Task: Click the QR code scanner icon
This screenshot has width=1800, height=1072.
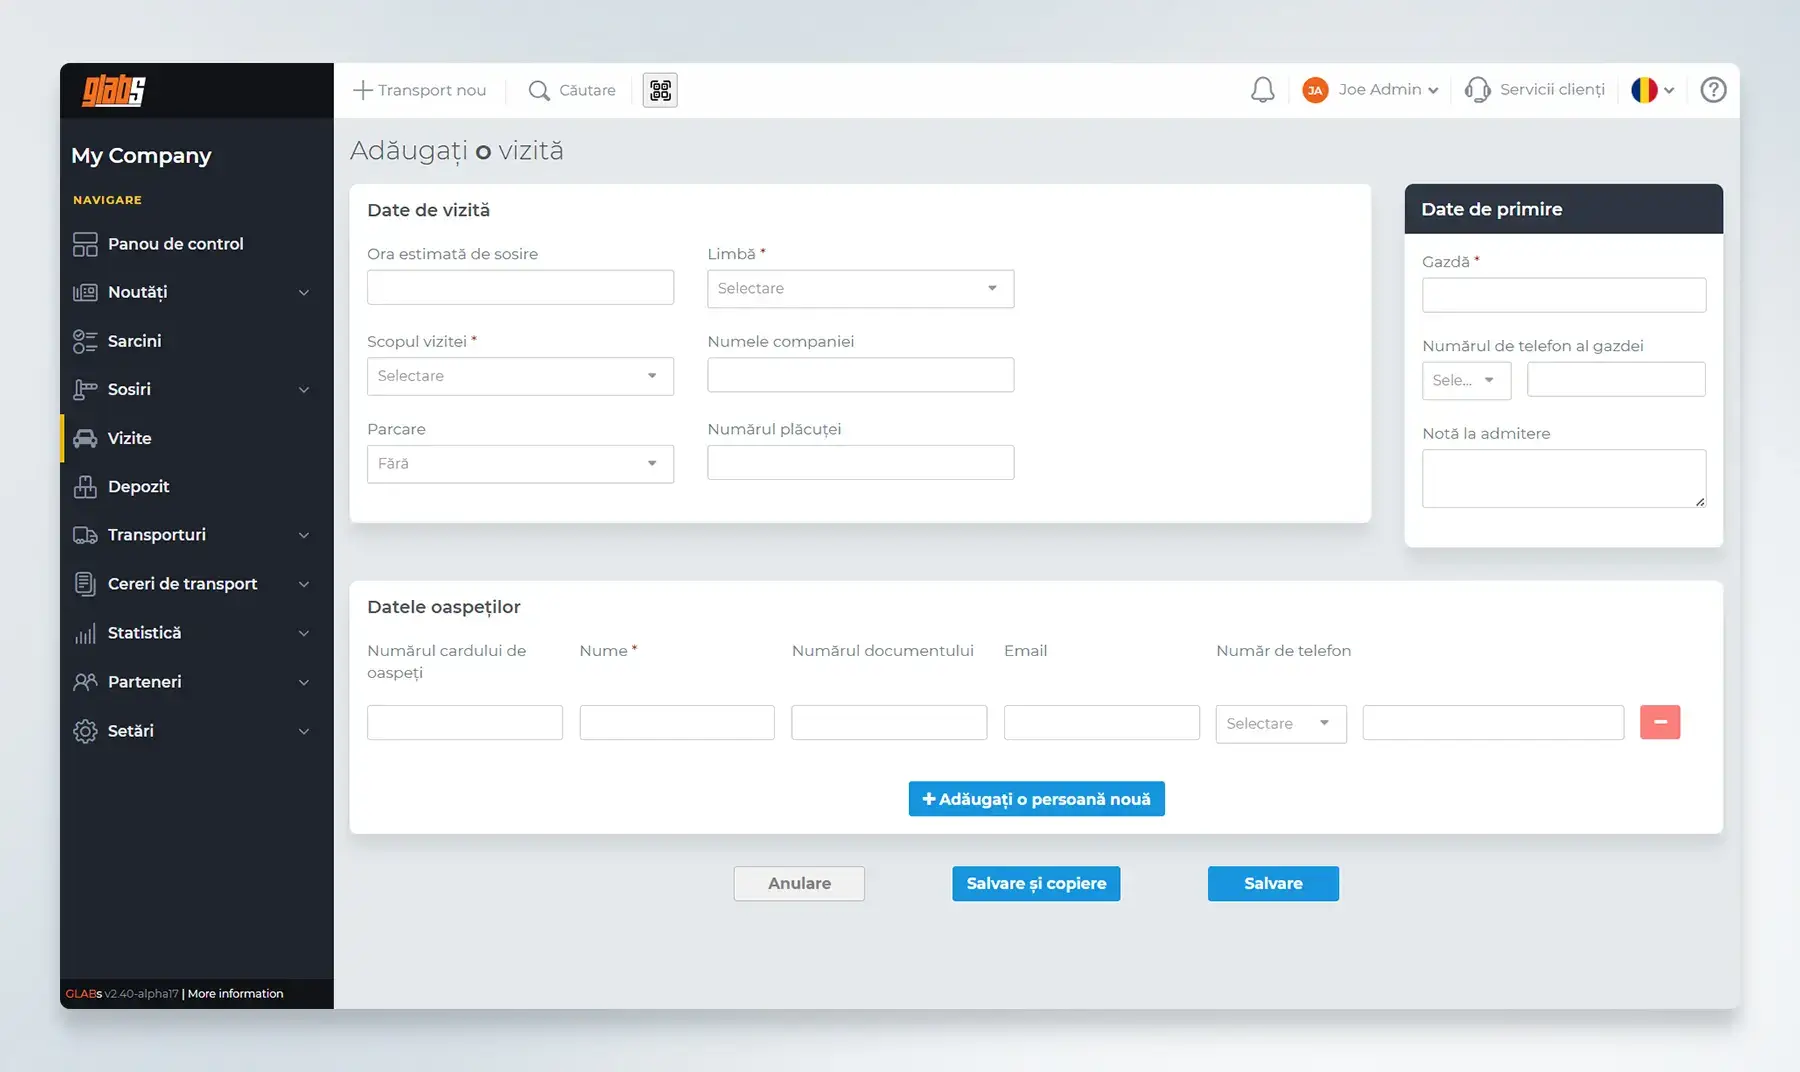Action: tap(660, 90)
